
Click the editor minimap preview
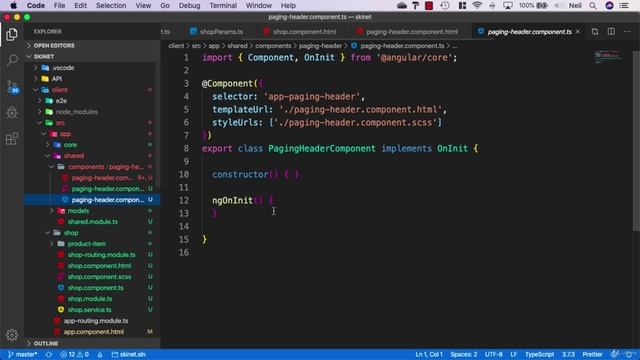click(609, 57)
